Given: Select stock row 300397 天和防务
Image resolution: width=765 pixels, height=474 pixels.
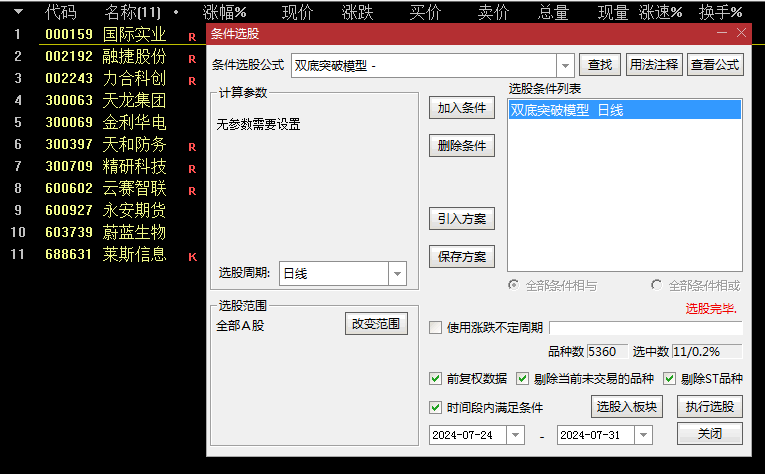Looking at the screenshot, I should click(x=105, y=144).
